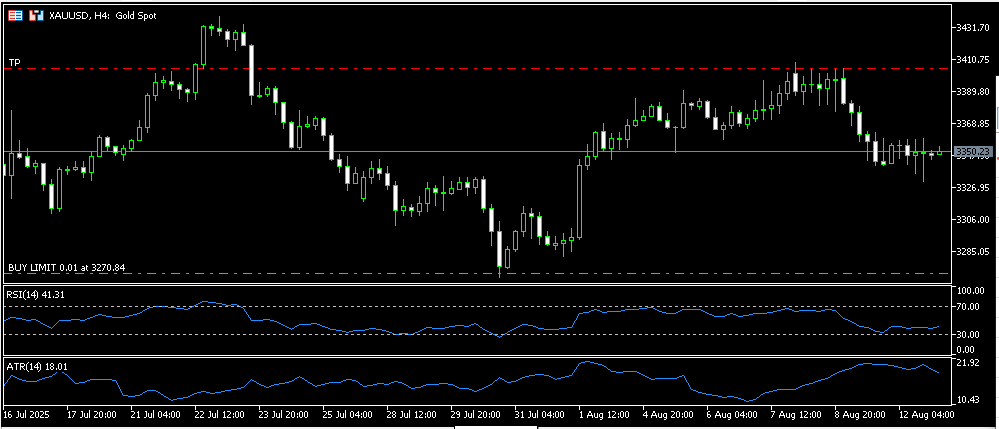
Task: Click the 3306.00 price scale value
Action: (972, 219)
